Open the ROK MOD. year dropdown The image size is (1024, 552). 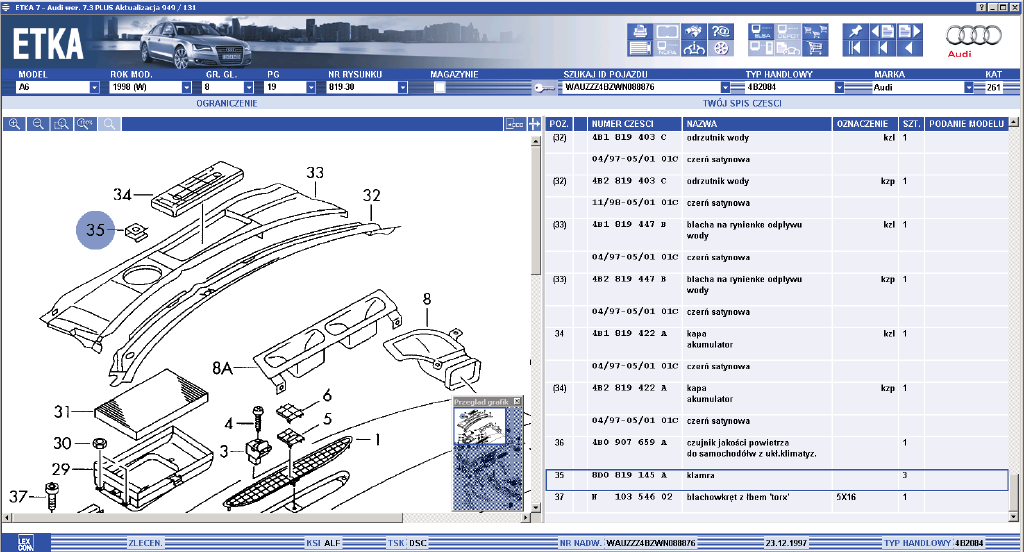pos(186,88)
